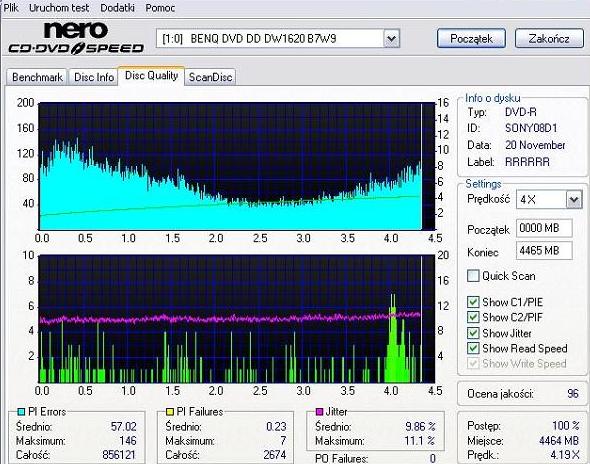Viewport: 590px width, 464px height.
Task: Click the yellow PI Failures legend swatch
Action: 170,412
